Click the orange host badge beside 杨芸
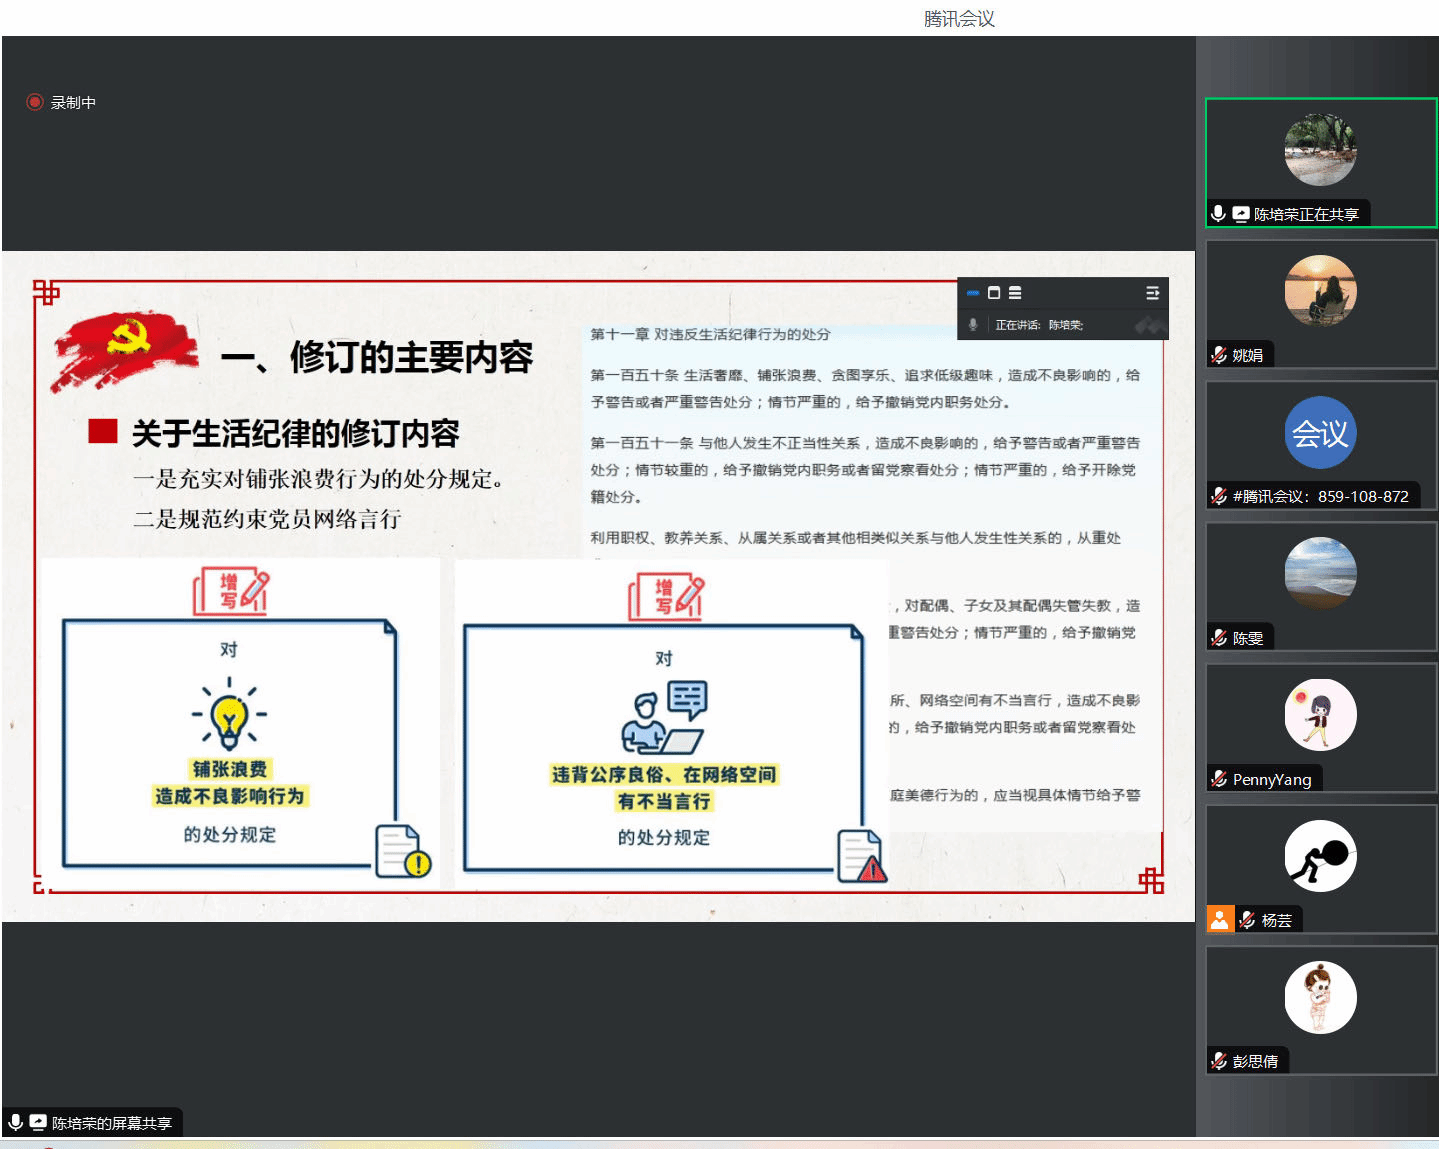 click(1220, 920)
